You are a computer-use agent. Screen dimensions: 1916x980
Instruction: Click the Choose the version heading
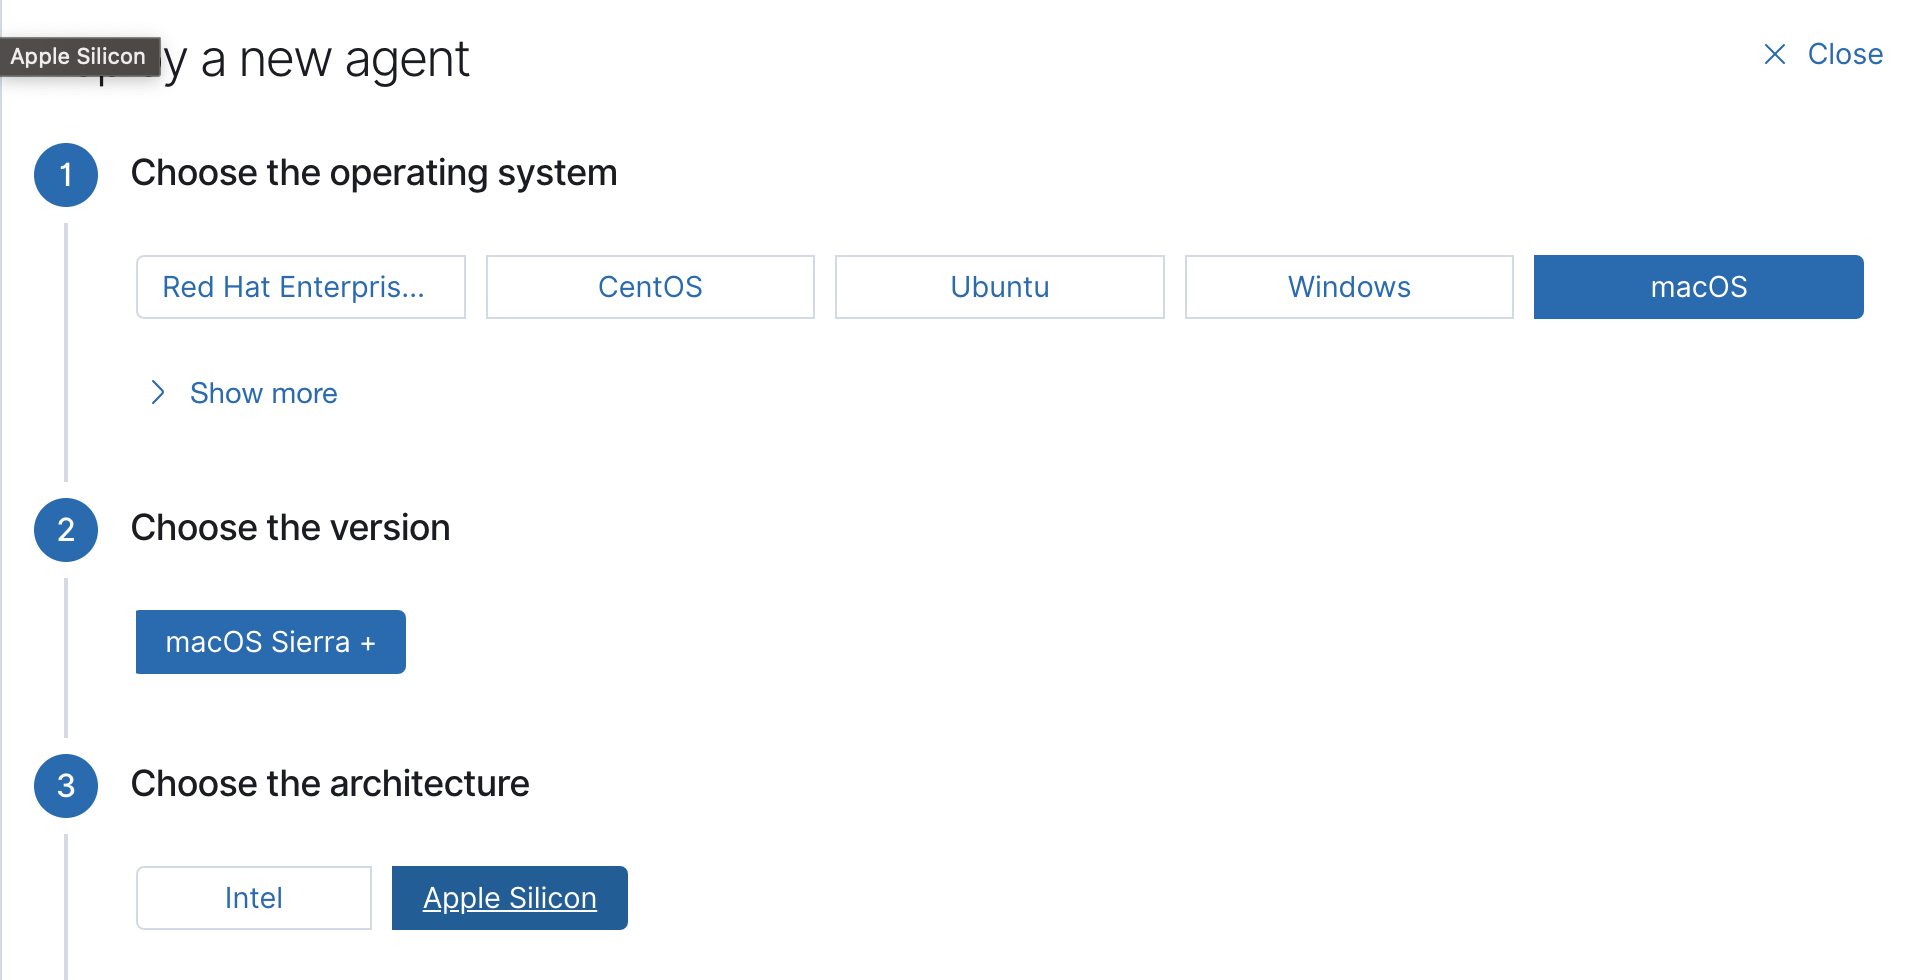coord(290,527)
